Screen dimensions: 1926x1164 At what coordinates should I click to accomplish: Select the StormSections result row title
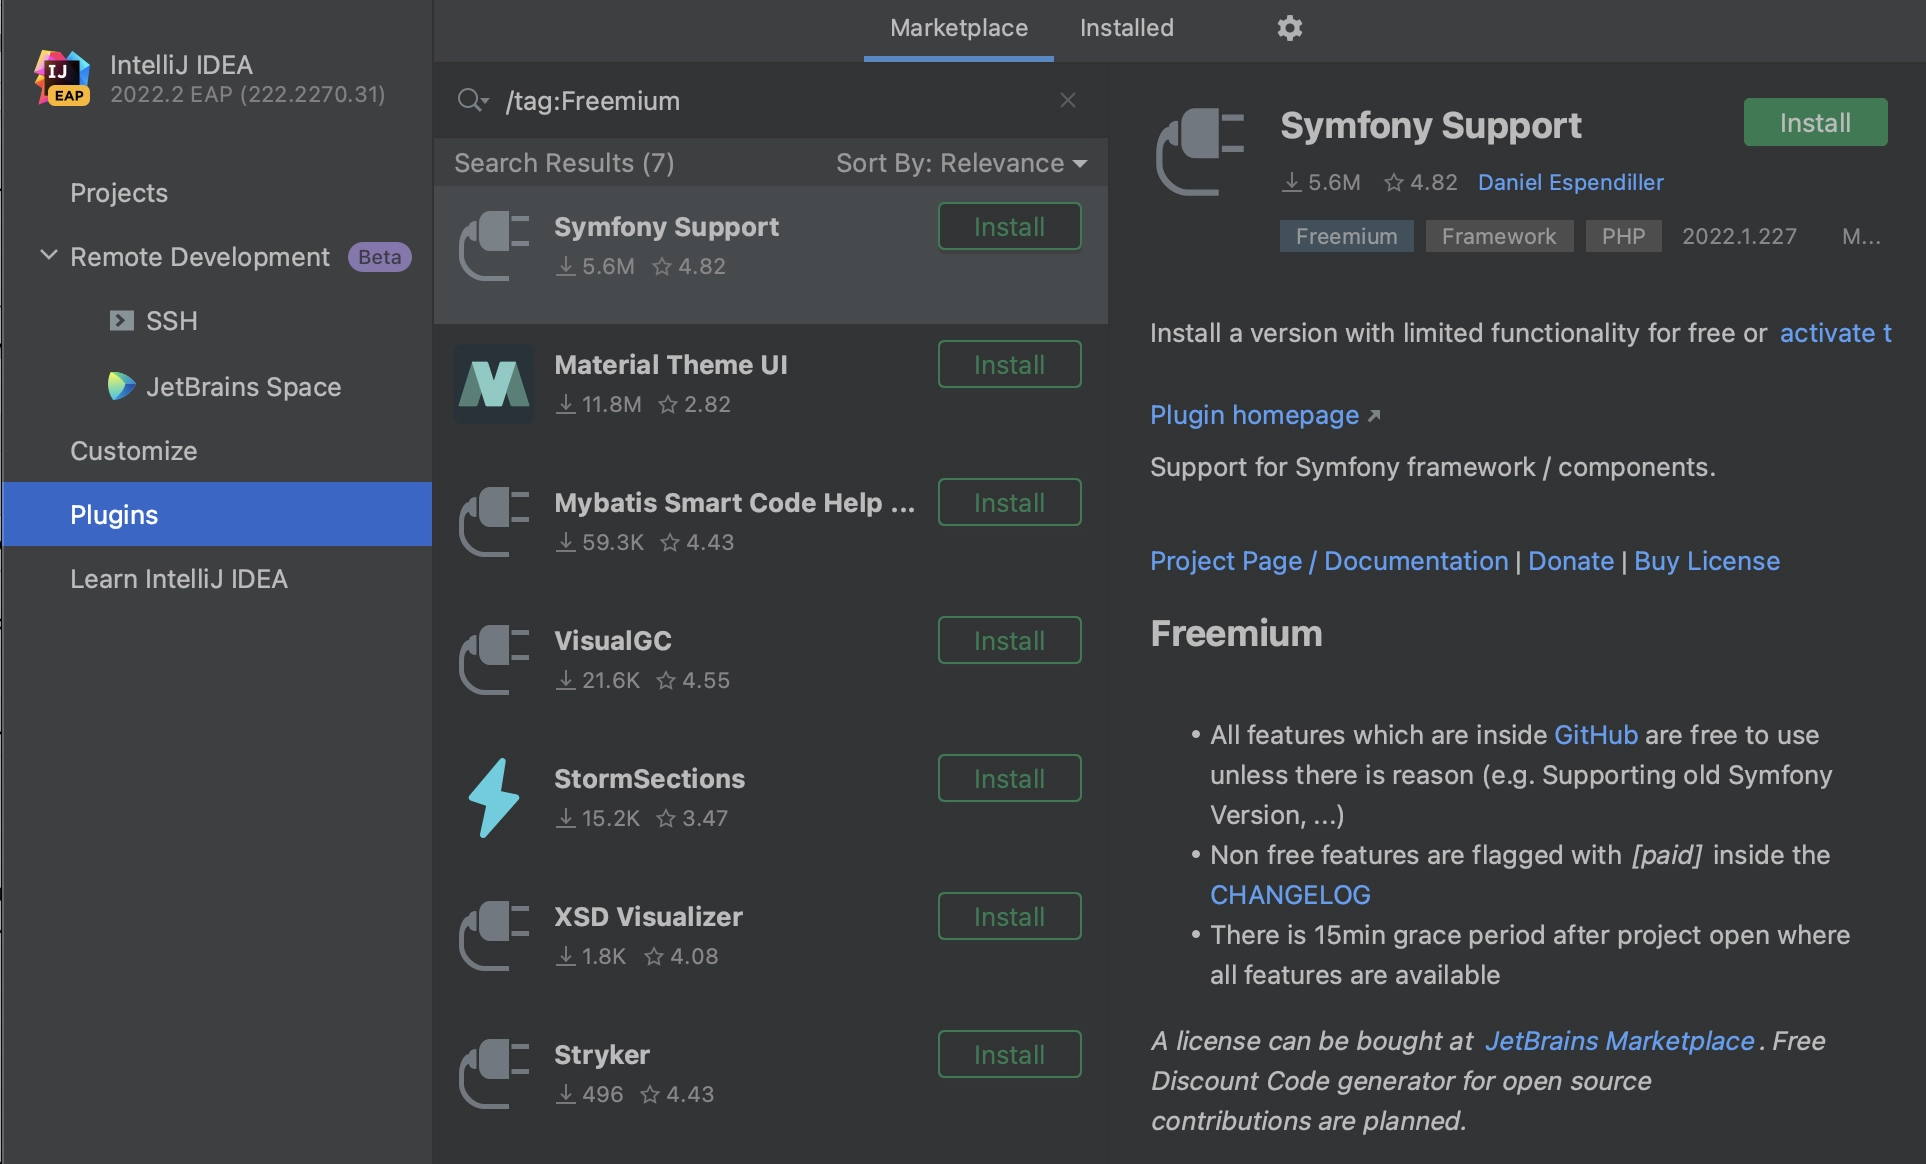[650, 779]
